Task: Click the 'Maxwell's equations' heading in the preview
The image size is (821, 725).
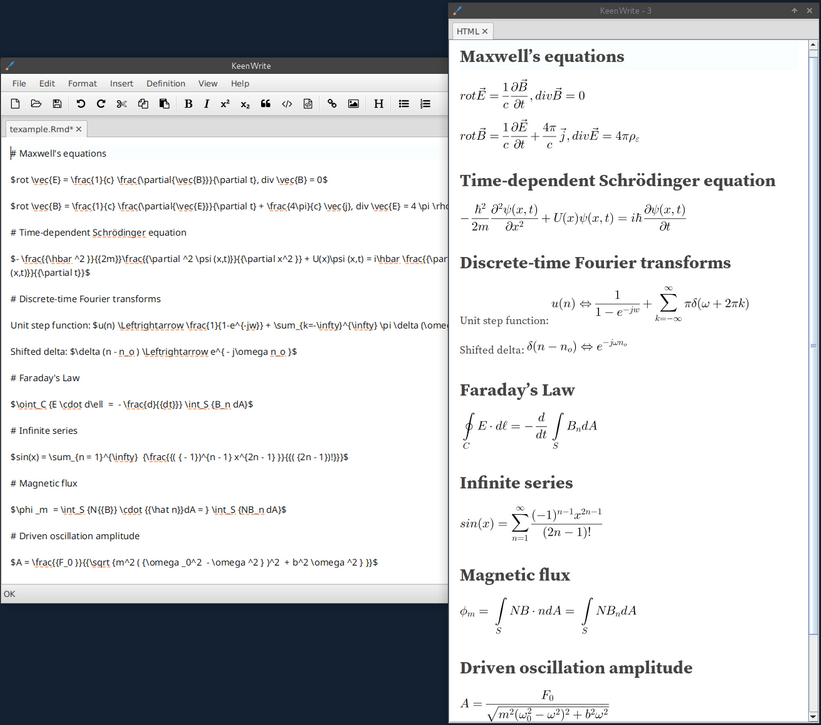Action: pyautogui.click(x=542, y=57)
